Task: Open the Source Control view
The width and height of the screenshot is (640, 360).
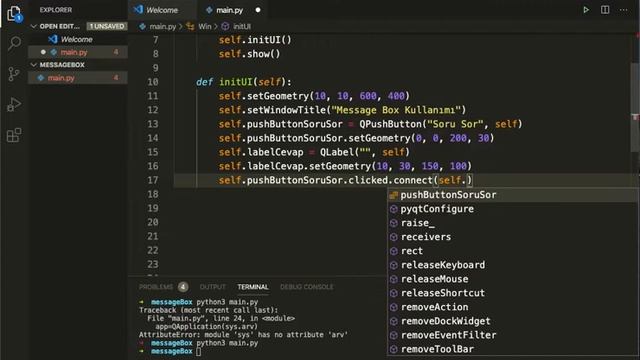Action: point(14,74)
